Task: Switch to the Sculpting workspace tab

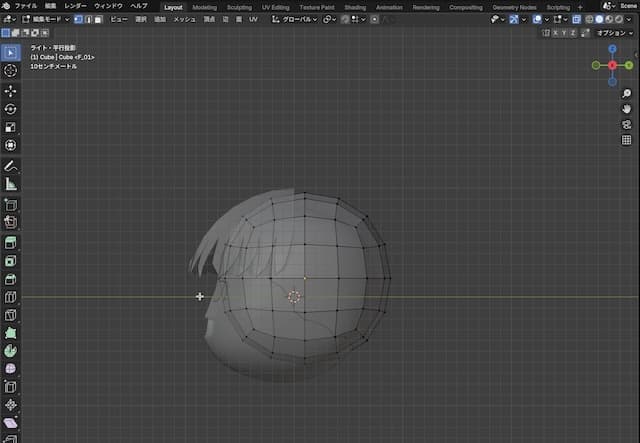Action: coord(239,6)
